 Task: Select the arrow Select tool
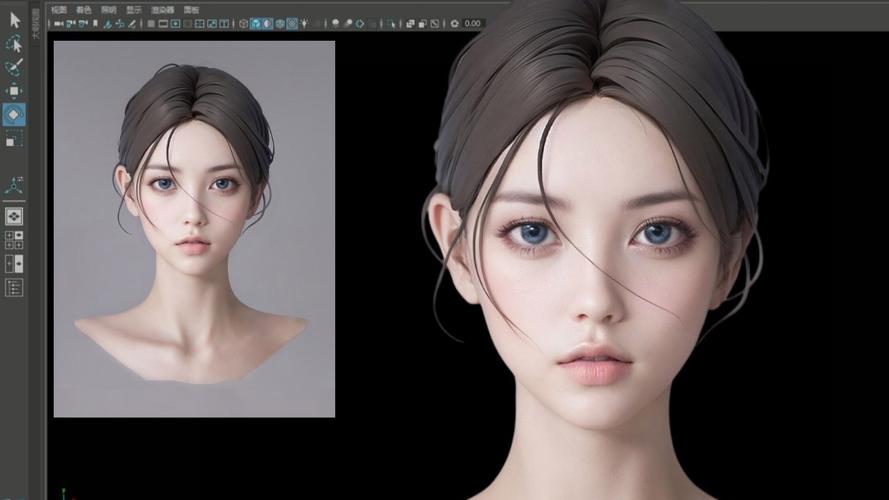click(x=14, y=19)
